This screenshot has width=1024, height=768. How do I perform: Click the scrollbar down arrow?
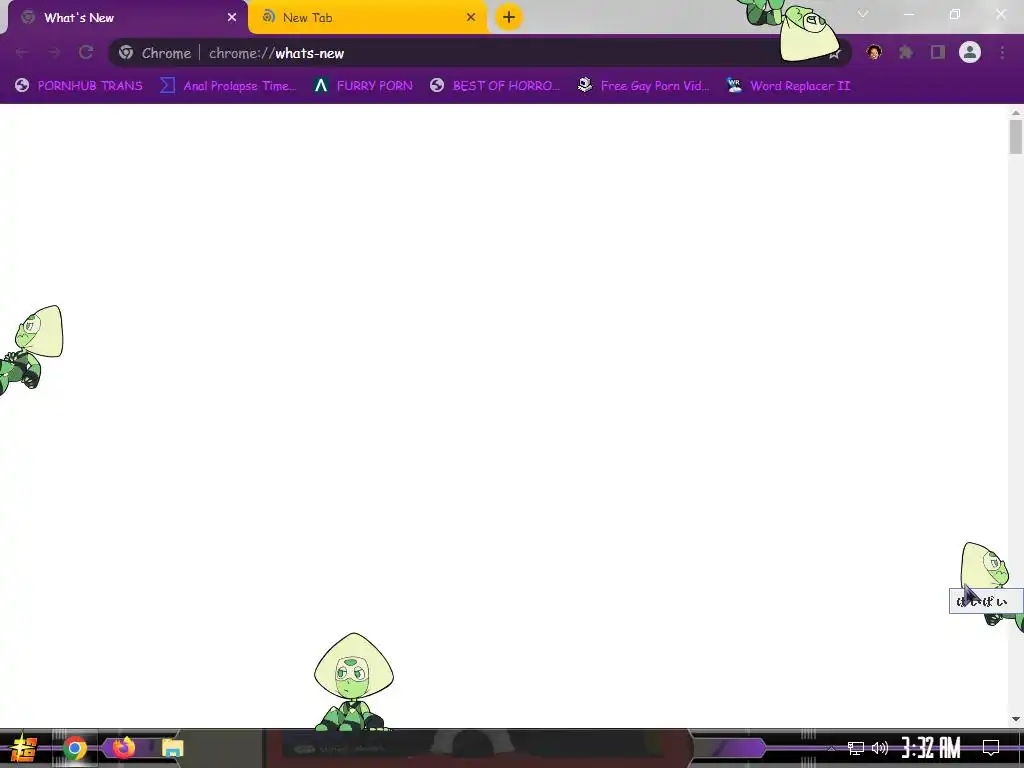(1016, 719)
